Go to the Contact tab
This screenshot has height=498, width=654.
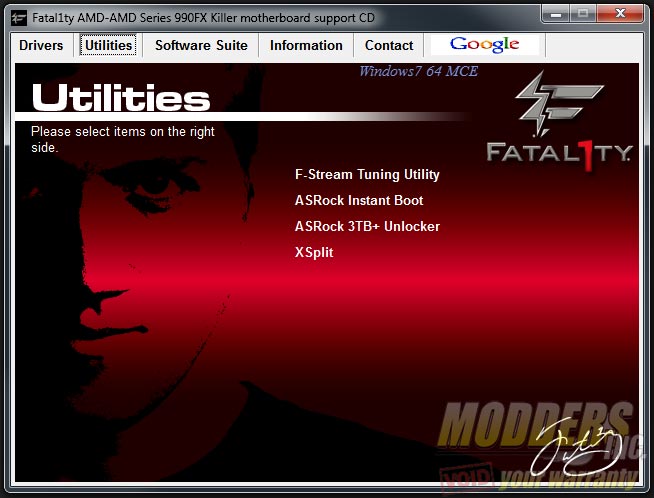[x=389, y=45]
